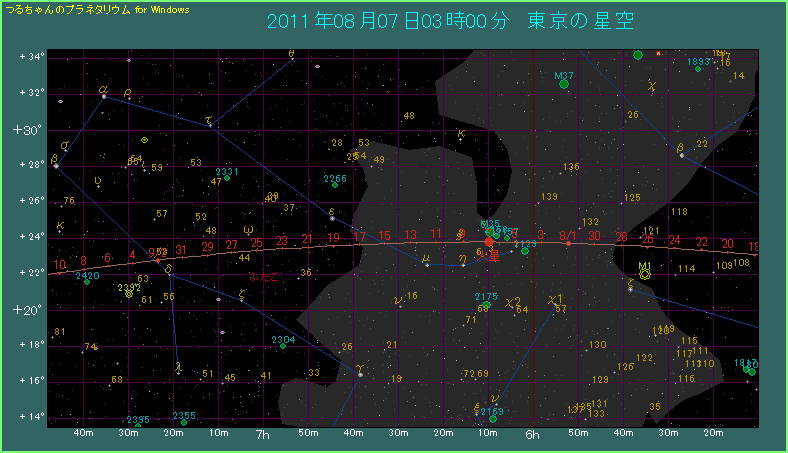Select the Gemini β star (Pollux)

pyautogui.click(x=56, y=166)
